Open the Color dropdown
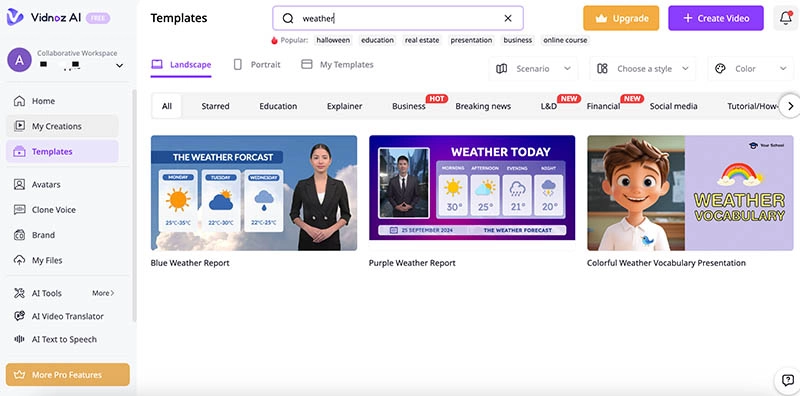This screenshot has width=800, height=396. 751,69
